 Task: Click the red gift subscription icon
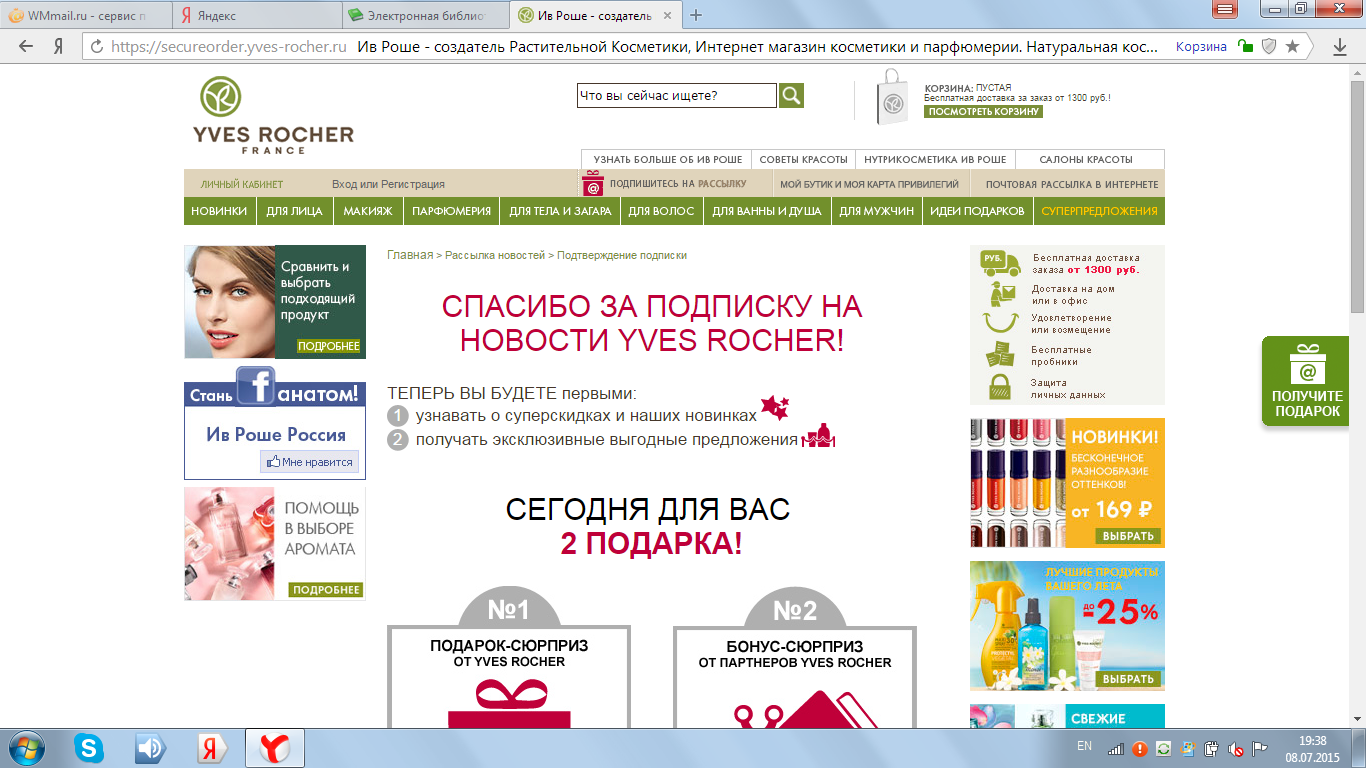point(593,184)
